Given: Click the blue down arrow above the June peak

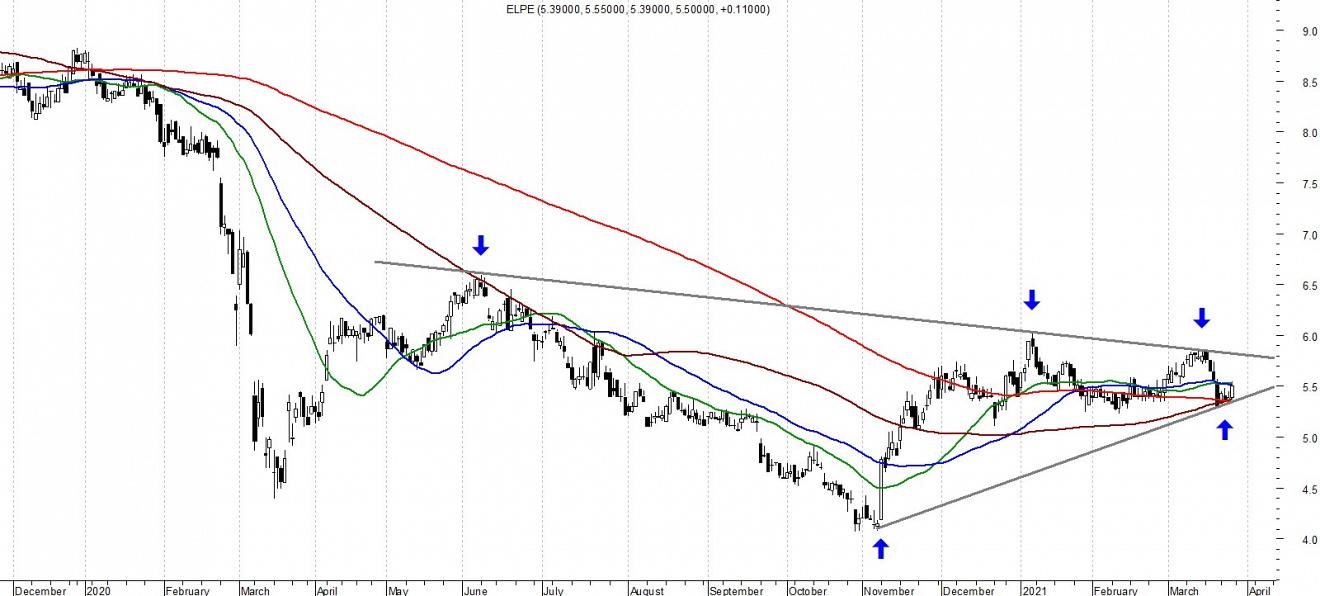Looking at the screenshot, I should pyautogui.click(x=481, y=245).
